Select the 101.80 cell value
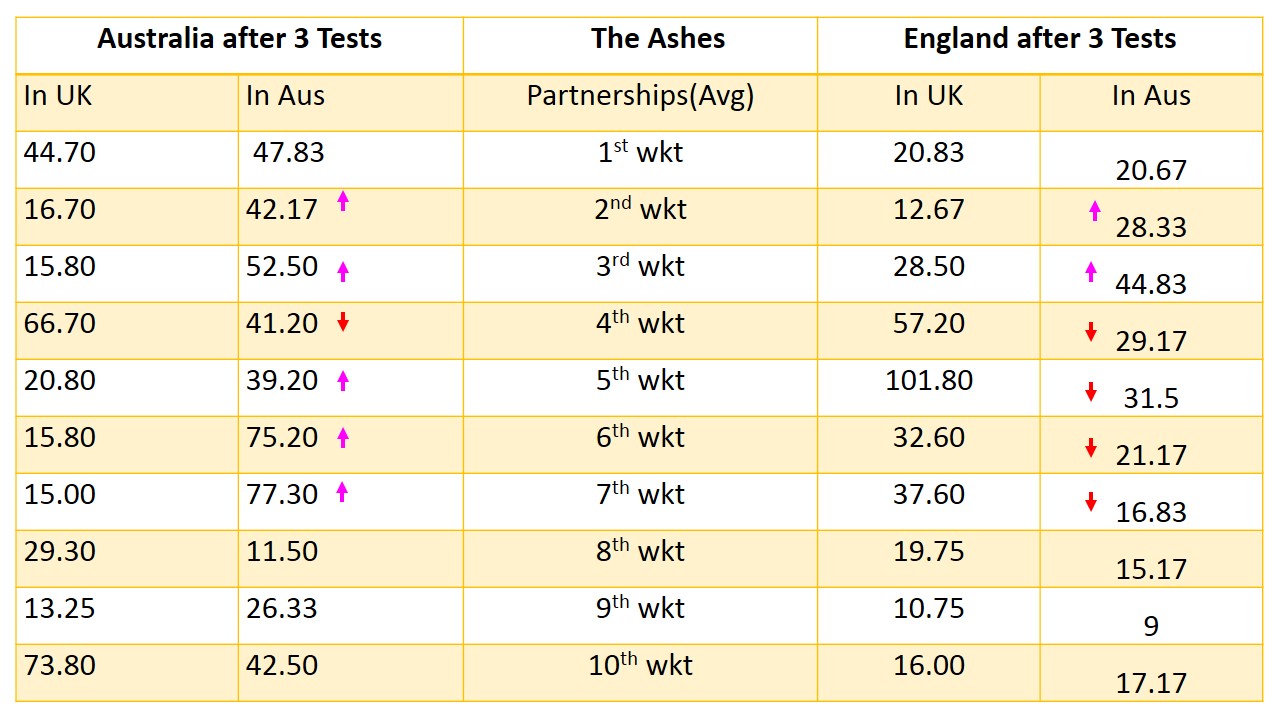 929,381
